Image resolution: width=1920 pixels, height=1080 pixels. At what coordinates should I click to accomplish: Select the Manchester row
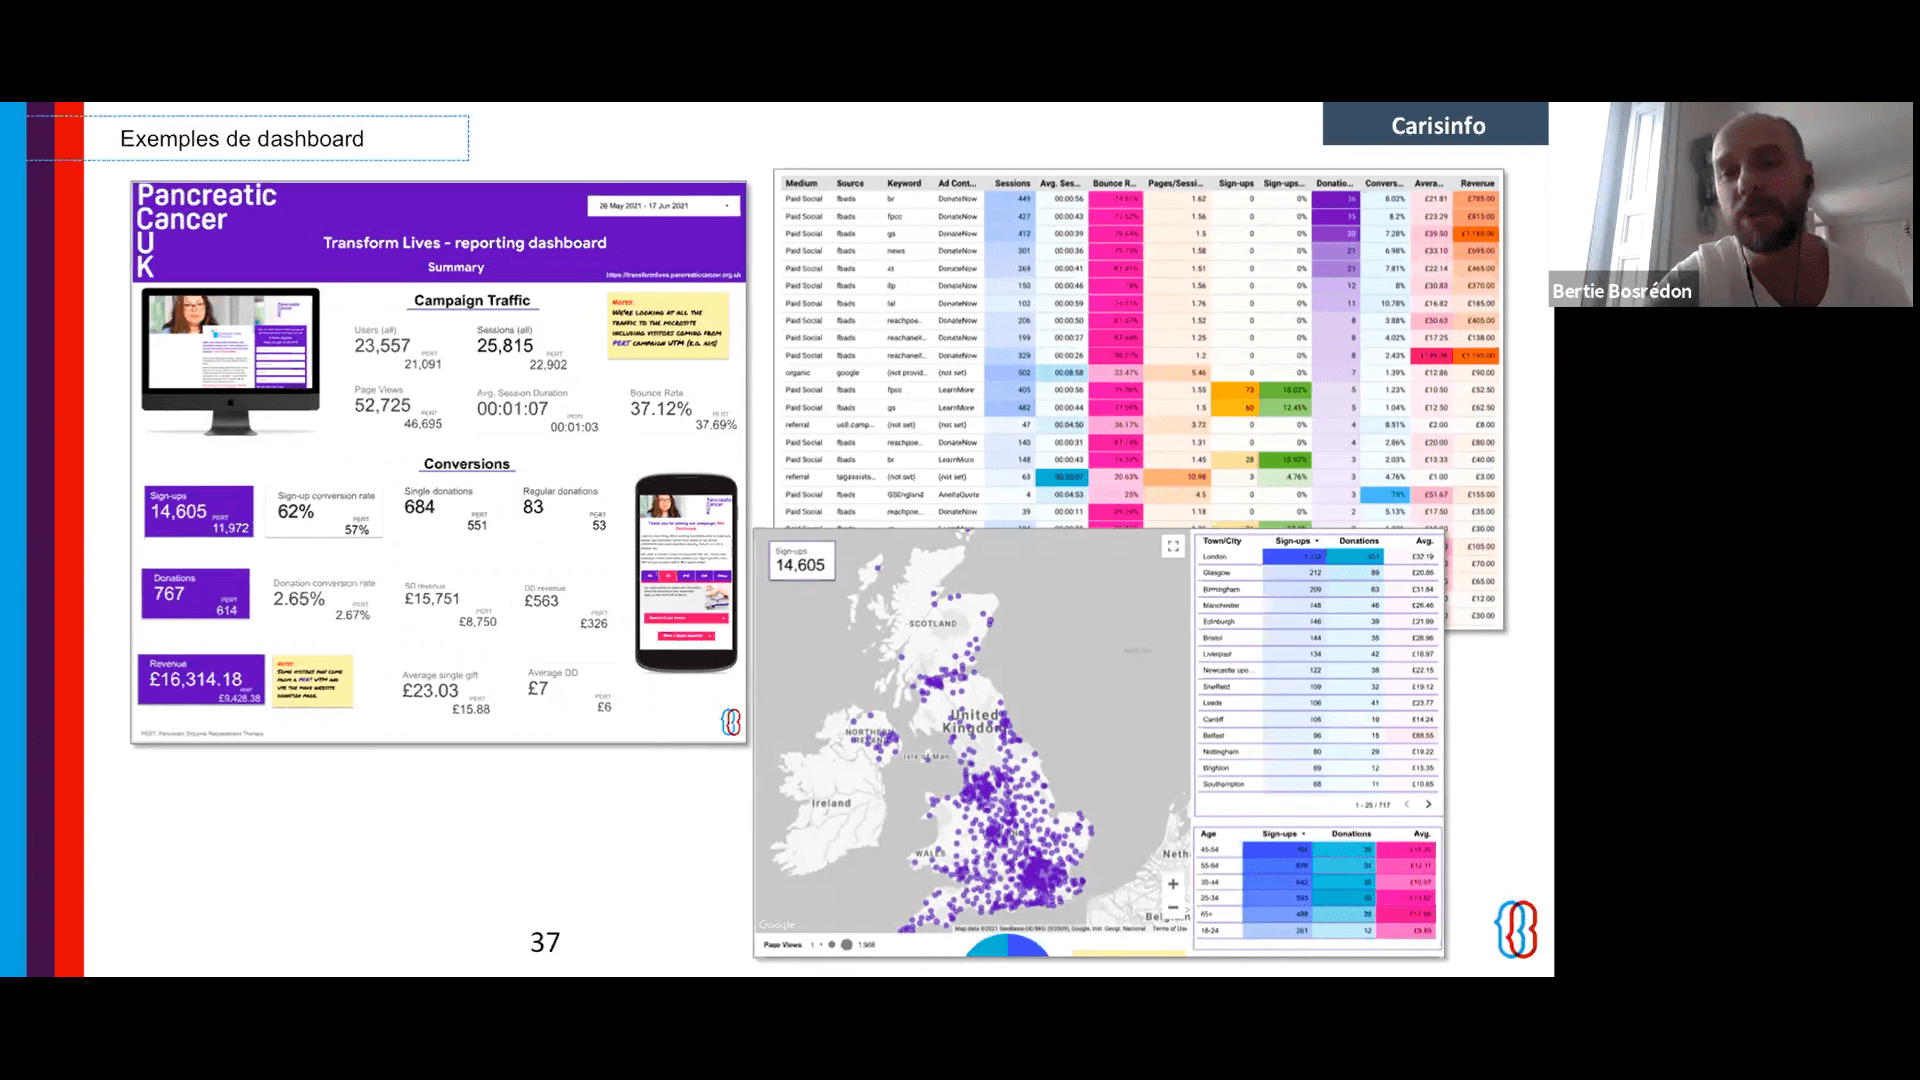click(1319, 605)
